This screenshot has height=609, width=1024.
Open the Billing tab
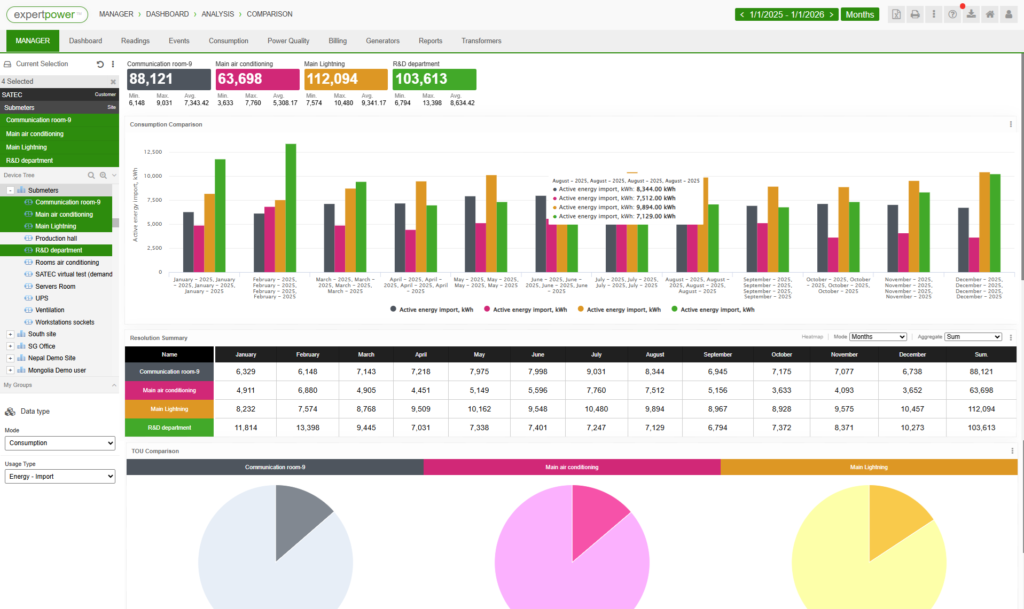click(x=338, y=41)
